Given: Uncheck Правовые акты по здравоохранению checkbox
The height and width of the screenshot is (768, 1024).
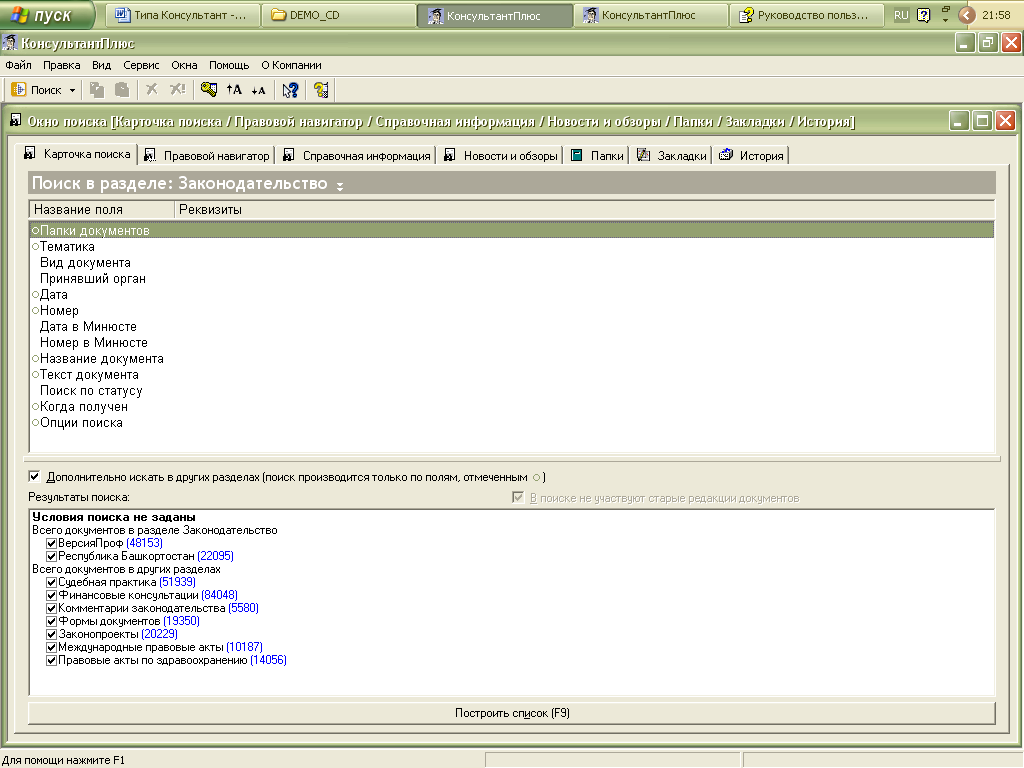Looking at the screenshot, I should 52,661.
